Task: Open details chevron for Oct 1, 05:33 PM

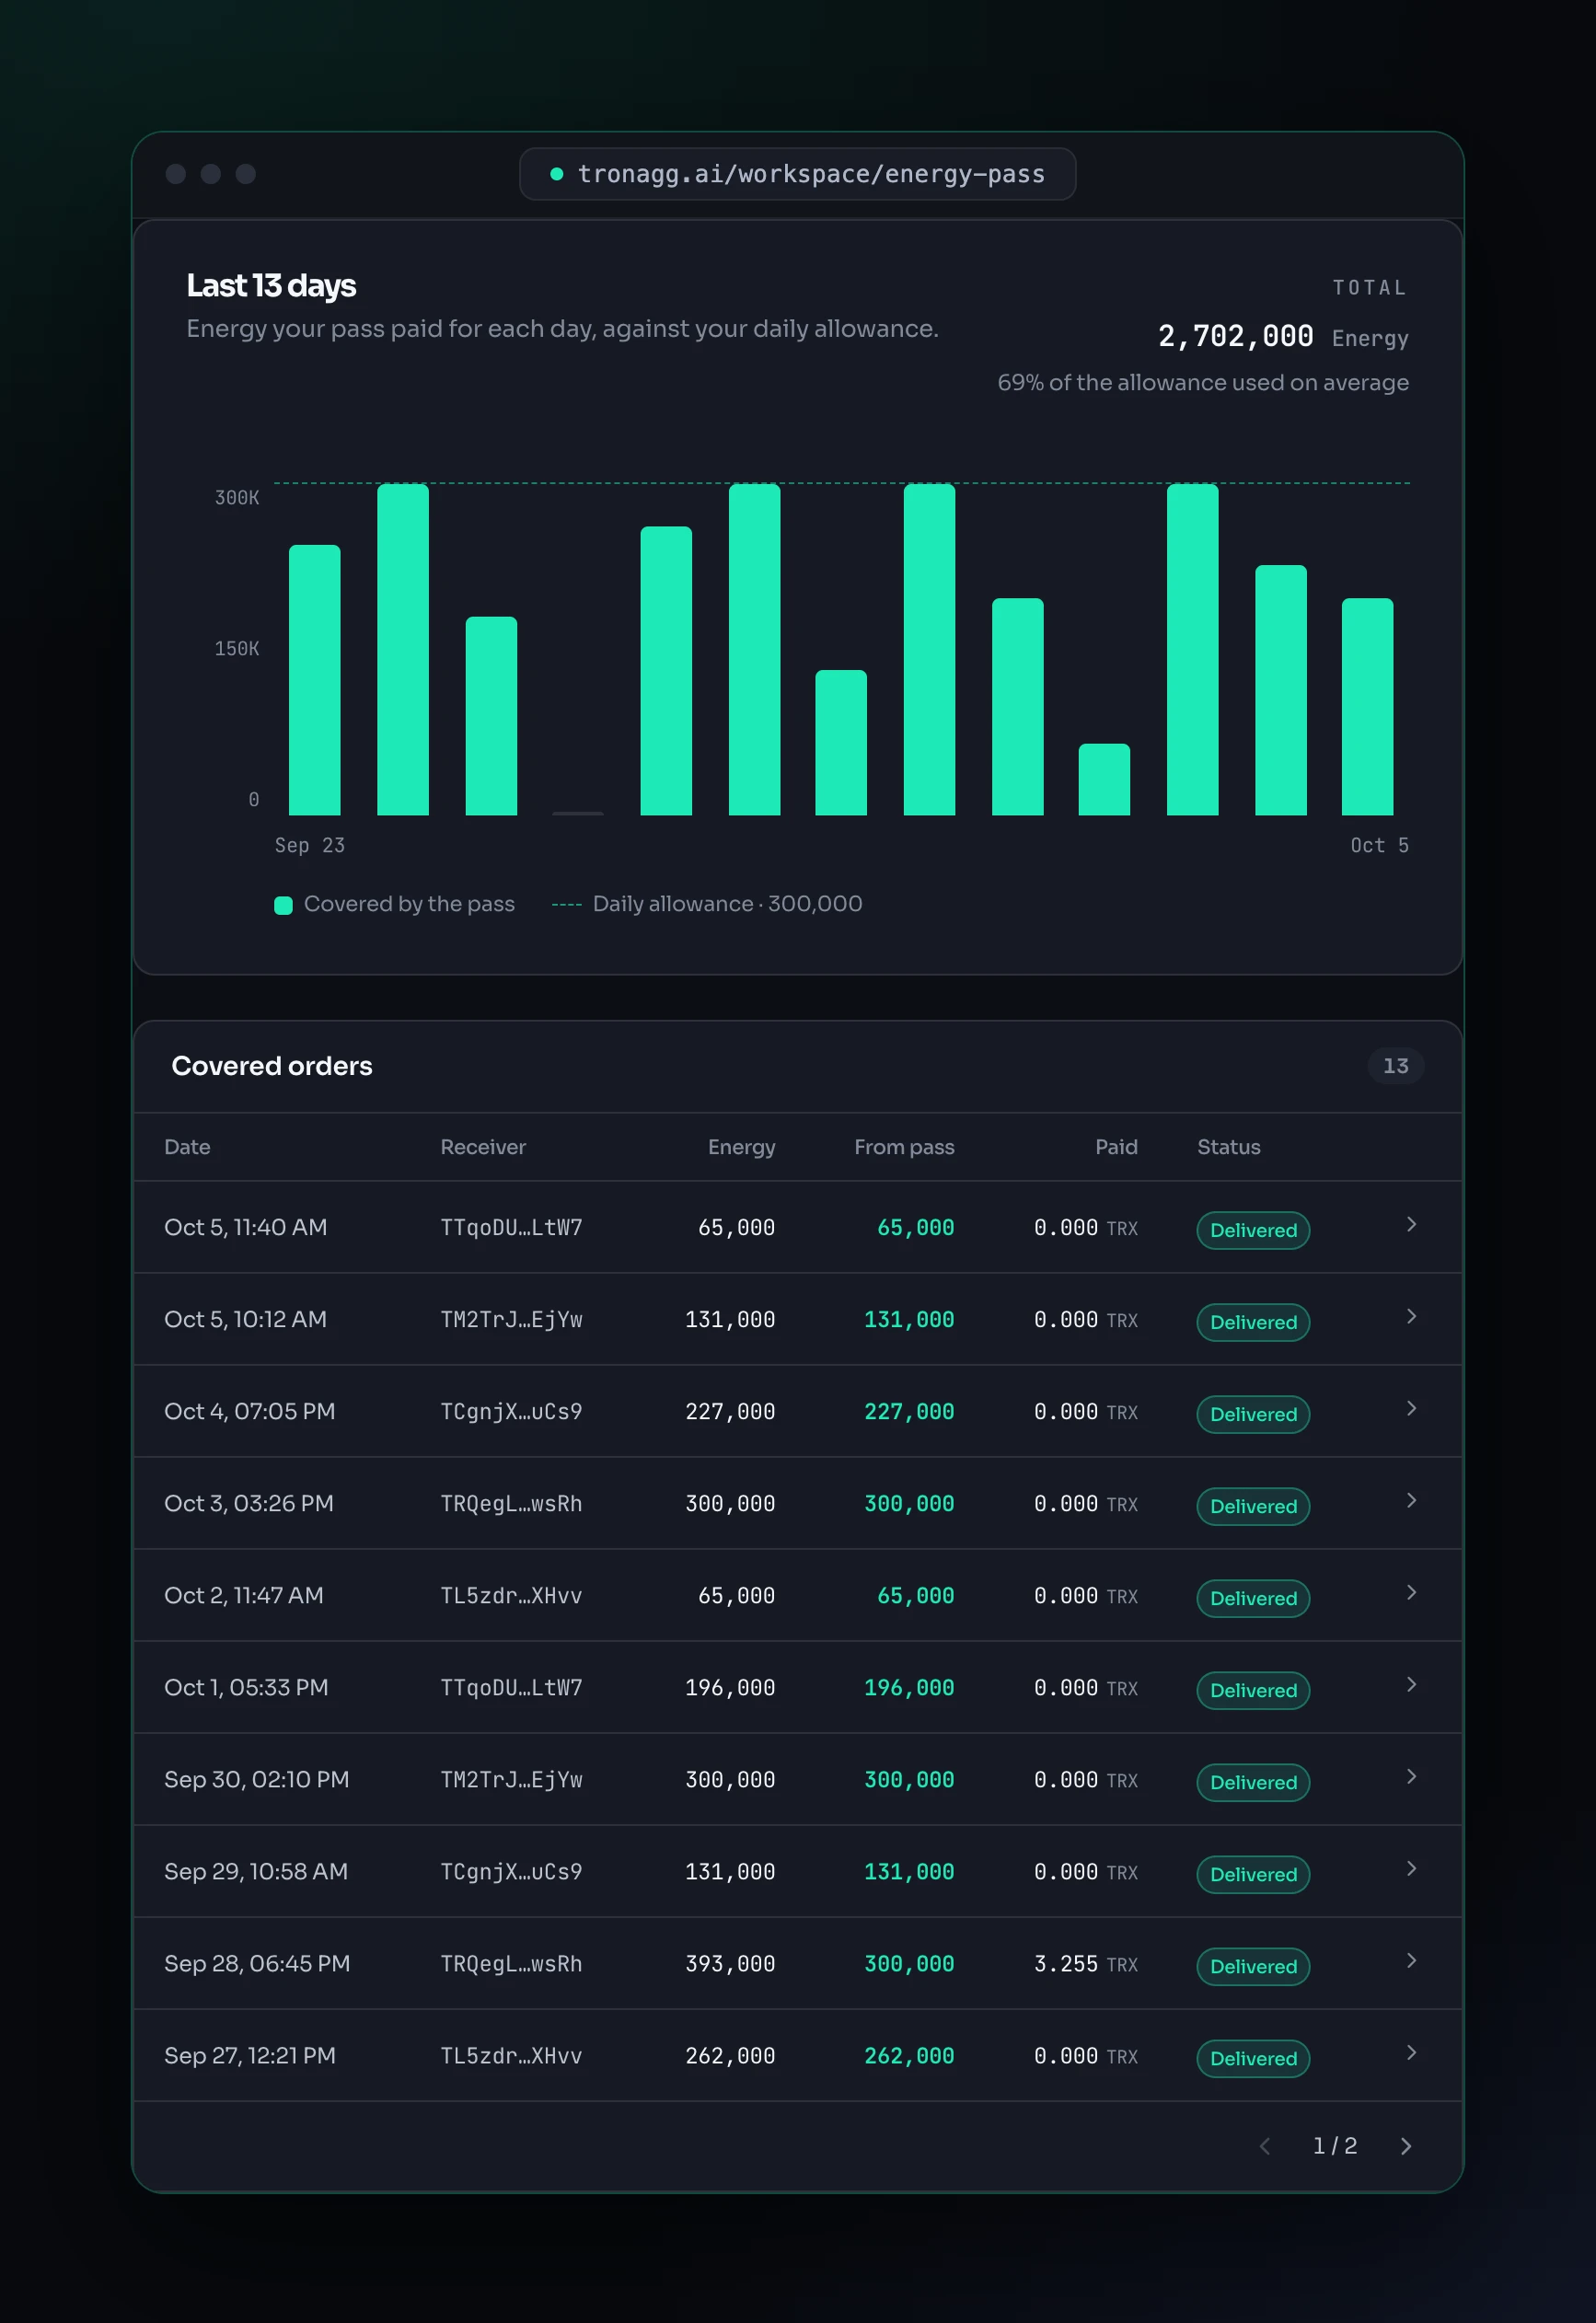Action: (x=1411, y=1684)
